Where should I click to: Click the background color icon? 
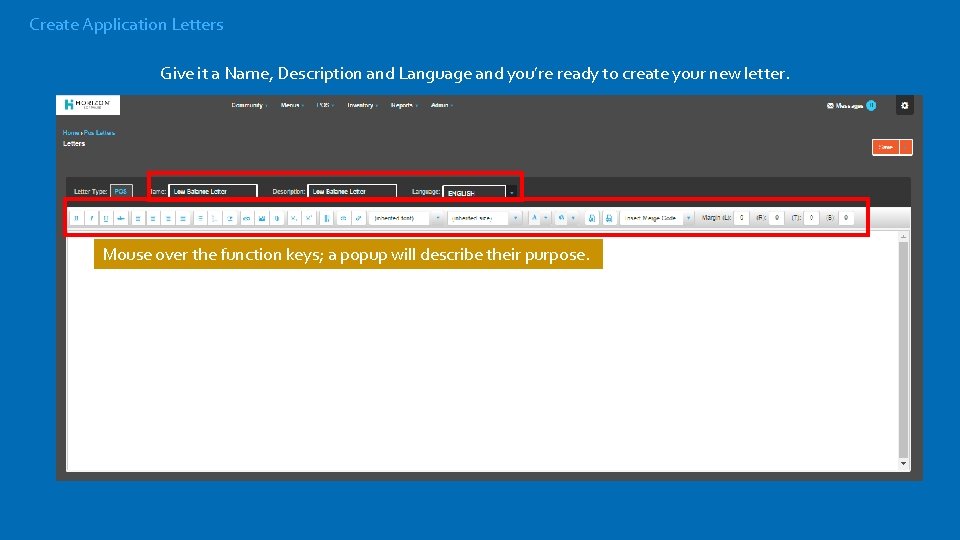click(561, 218)
